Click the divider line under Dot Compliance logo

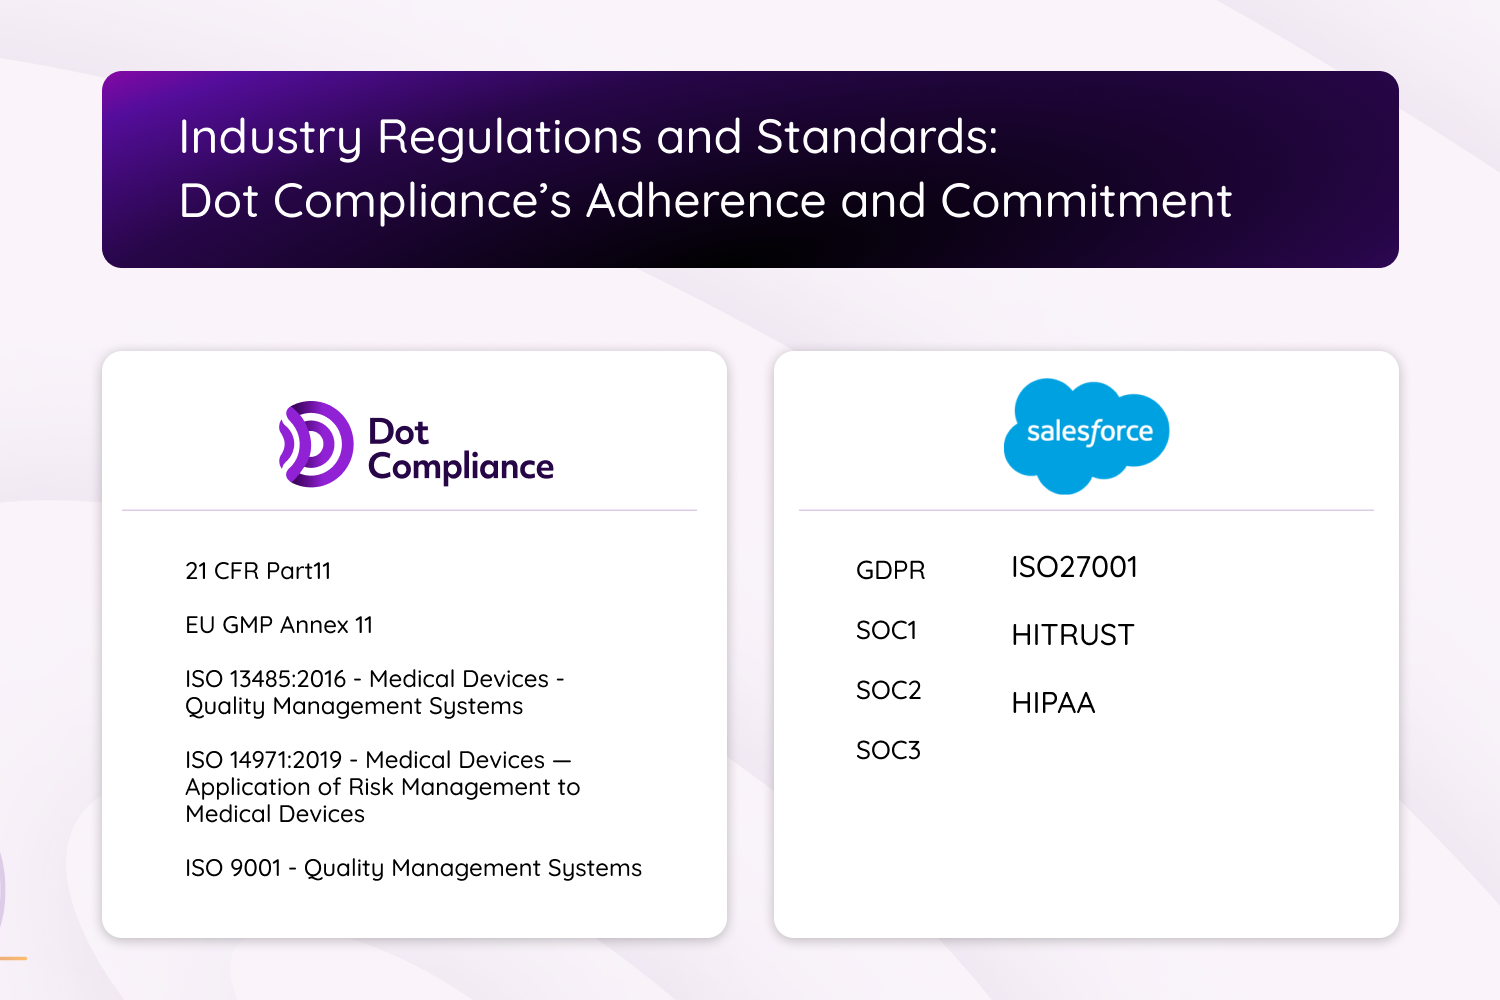pyautogui.click(x=409, y=510)
